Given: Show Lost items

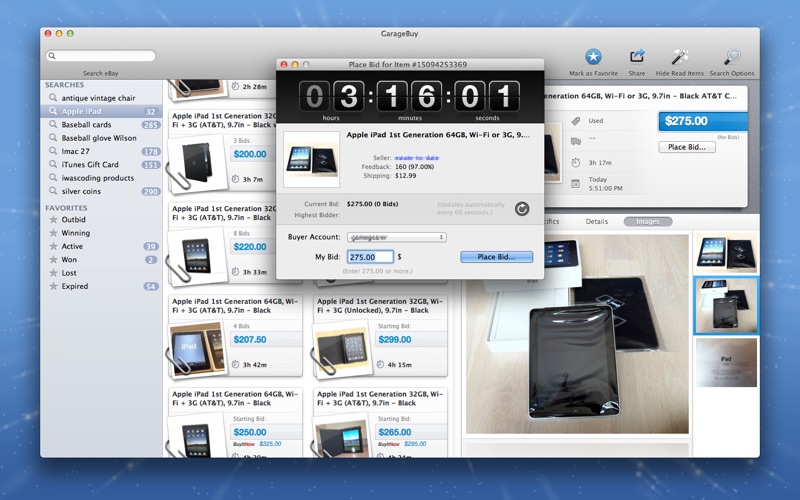Looking at the screenshot, I should coord(101,272).
